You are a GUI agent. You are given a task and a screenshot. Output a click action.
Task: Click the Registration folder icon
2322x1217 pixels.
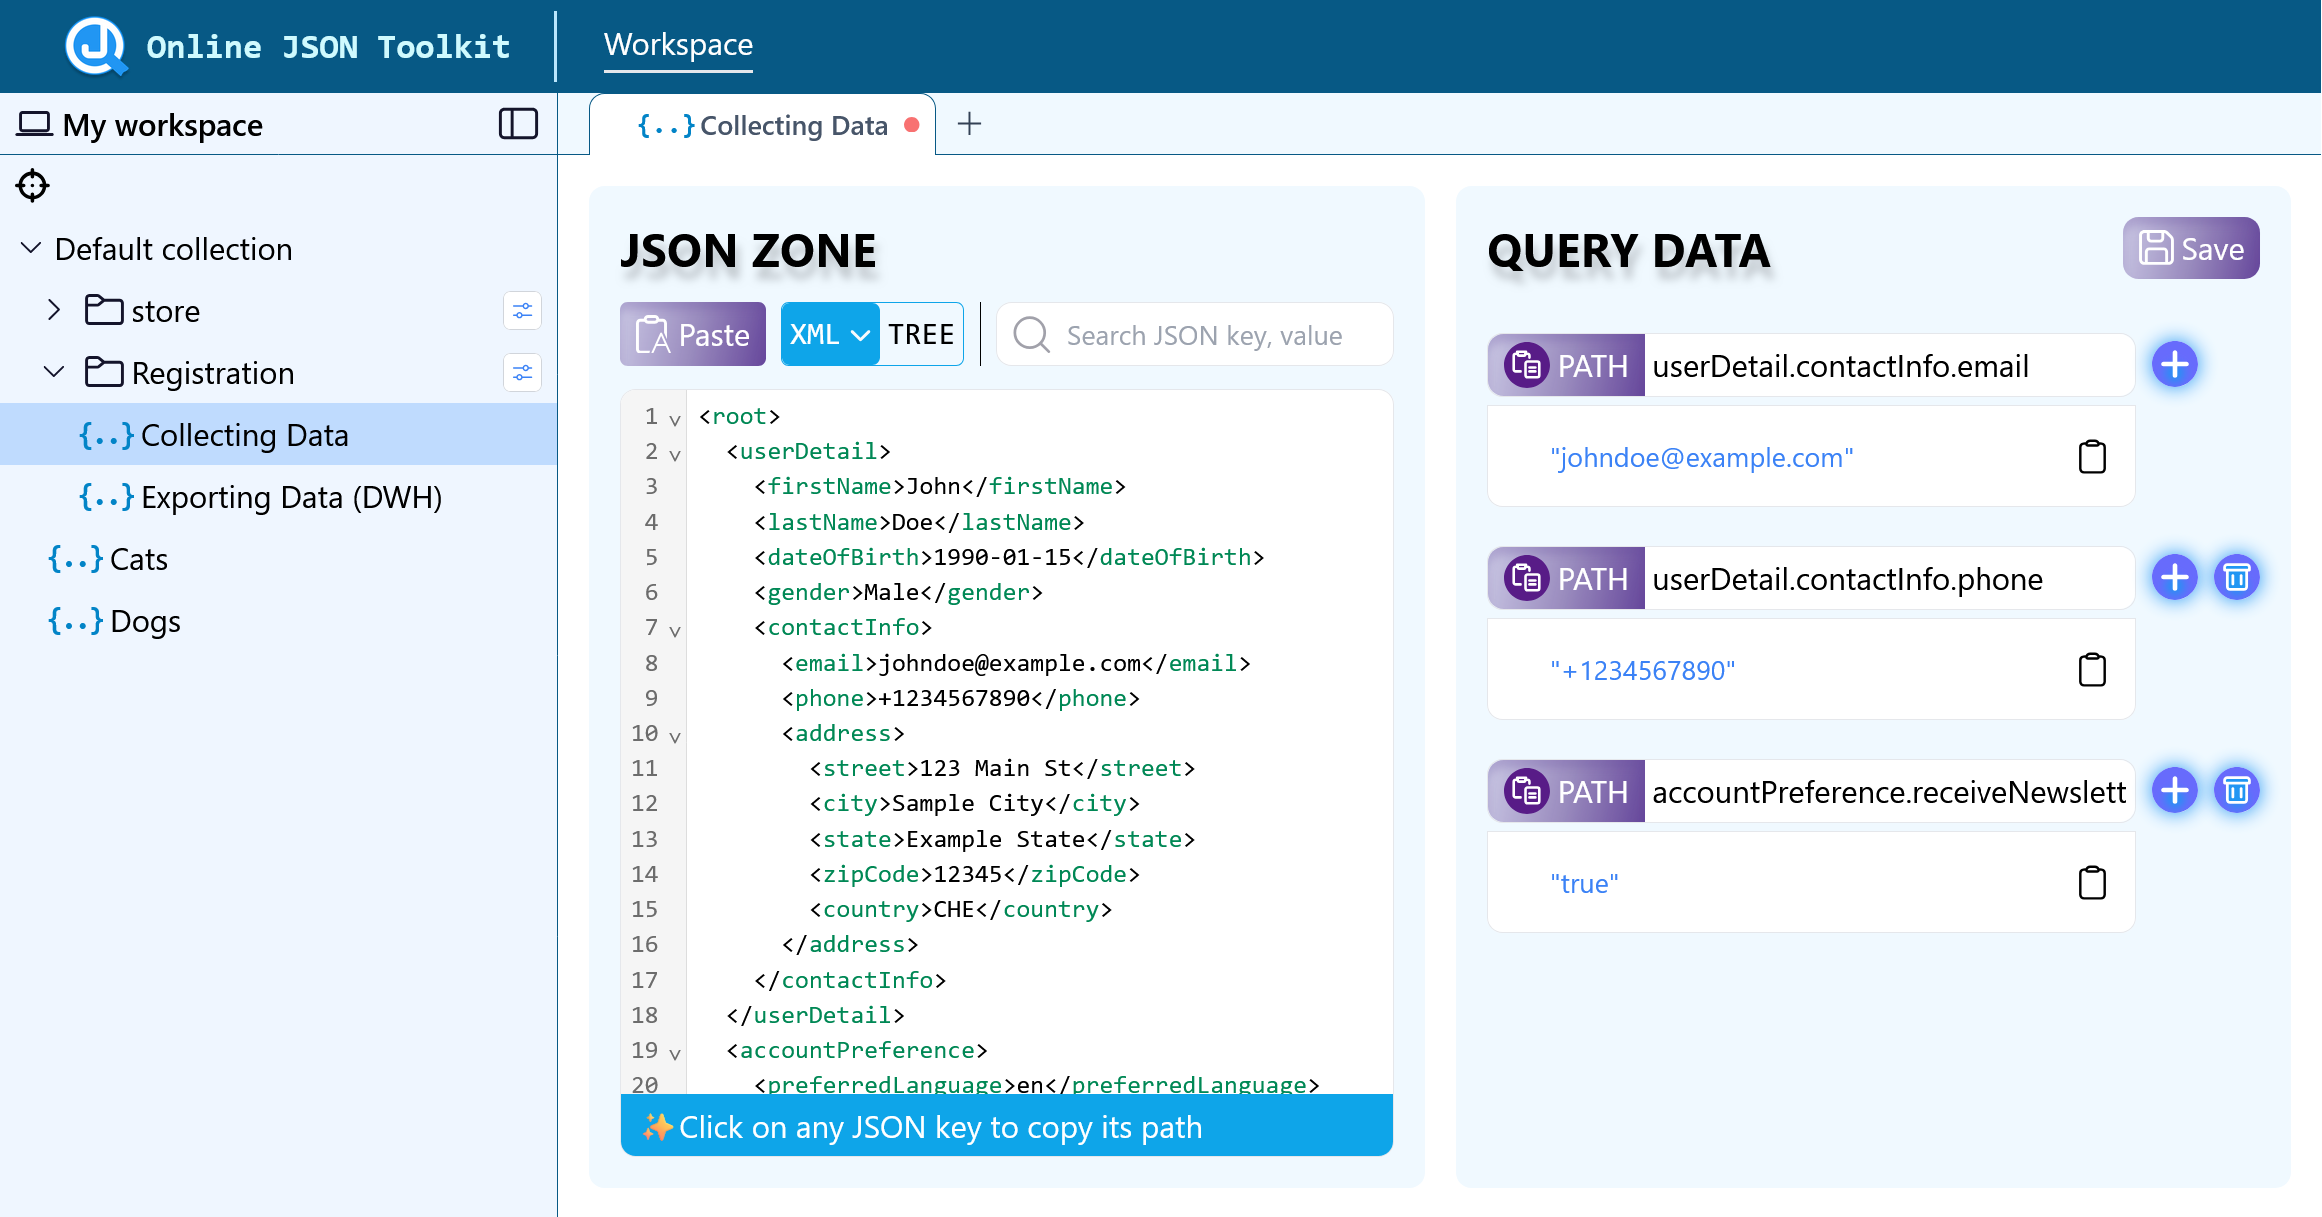104,372
